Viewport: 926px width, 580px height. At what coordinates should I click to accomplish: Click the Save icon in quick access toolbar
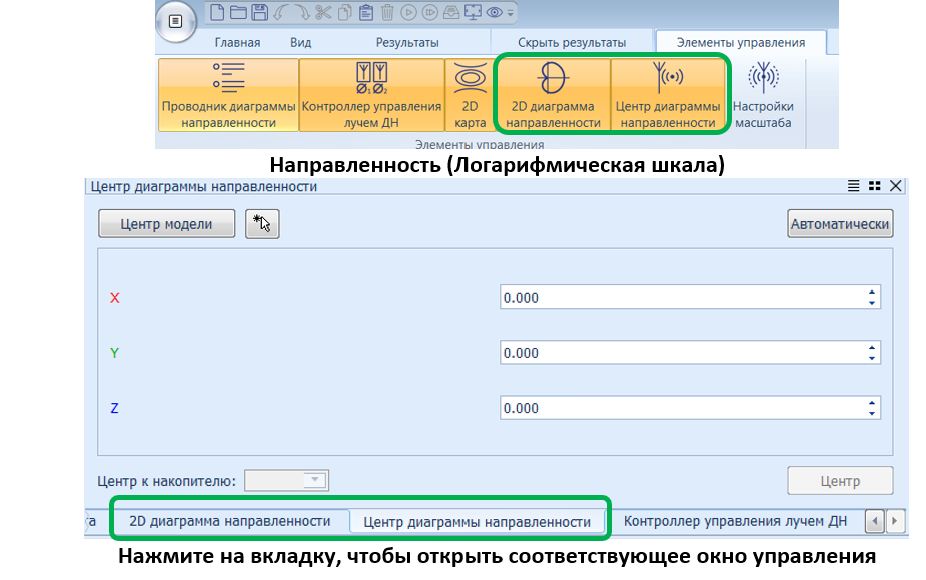259,13
